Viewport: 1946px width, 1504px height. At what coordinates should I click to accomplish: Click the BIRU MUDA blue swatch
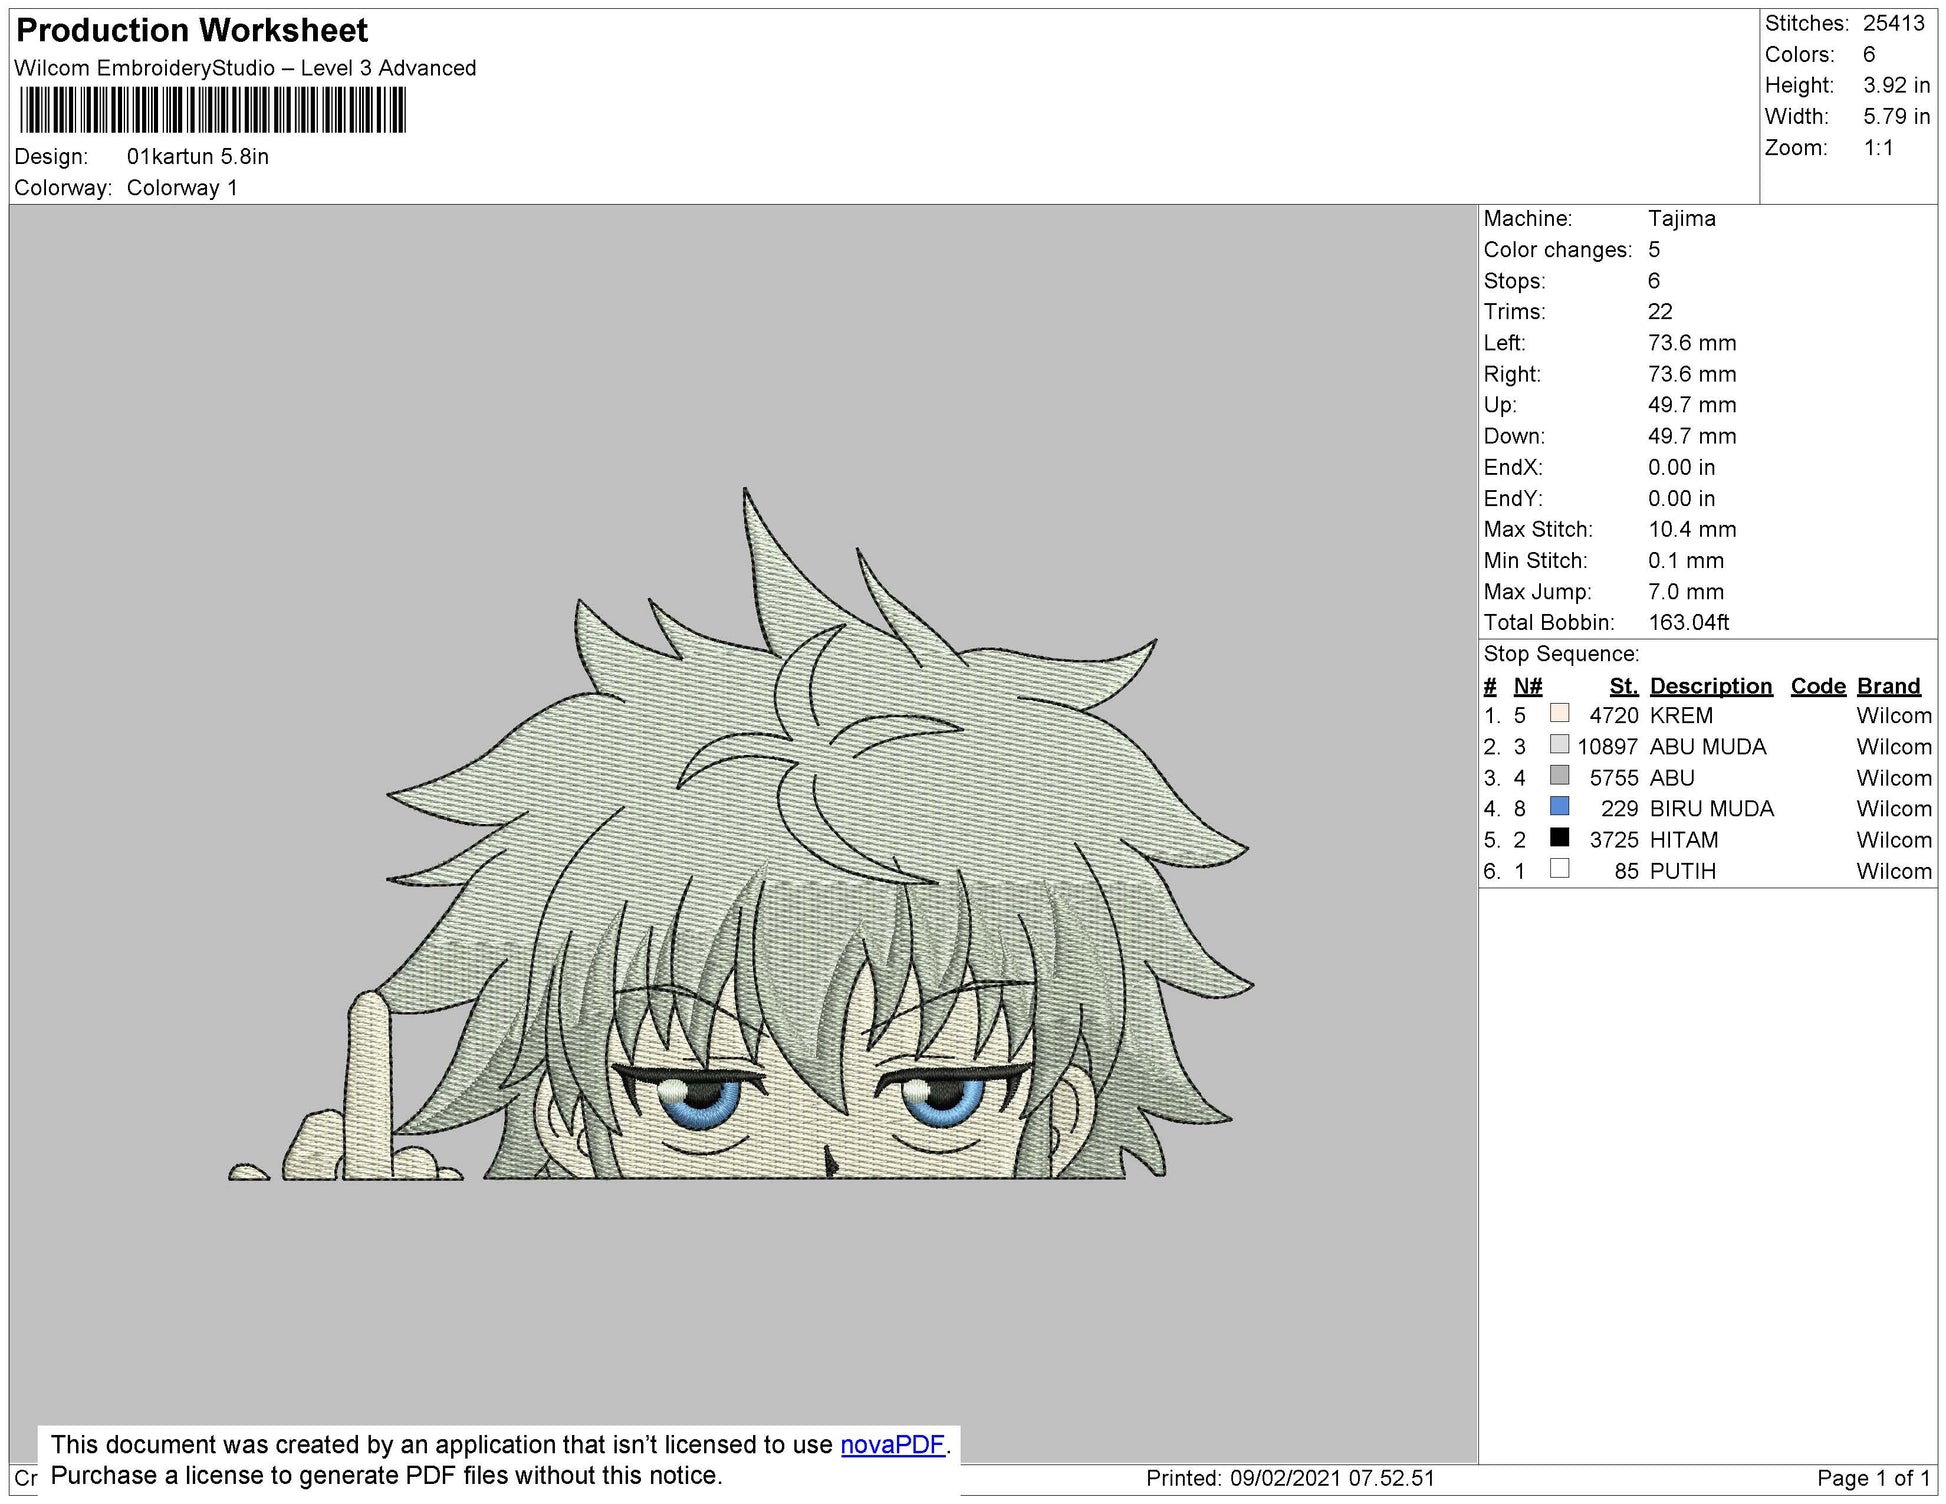1559,806
